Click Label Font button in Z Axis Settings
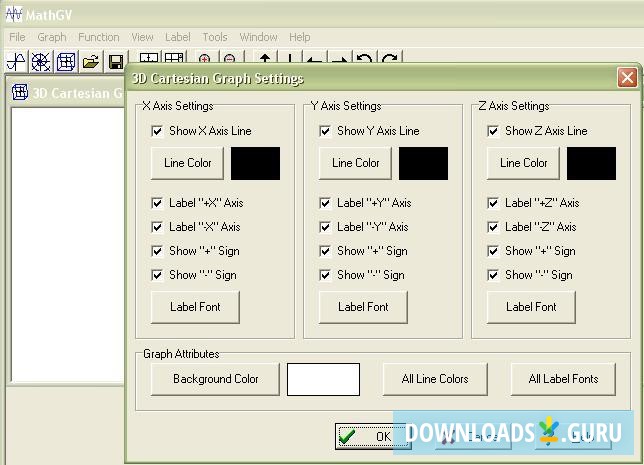 531,307
